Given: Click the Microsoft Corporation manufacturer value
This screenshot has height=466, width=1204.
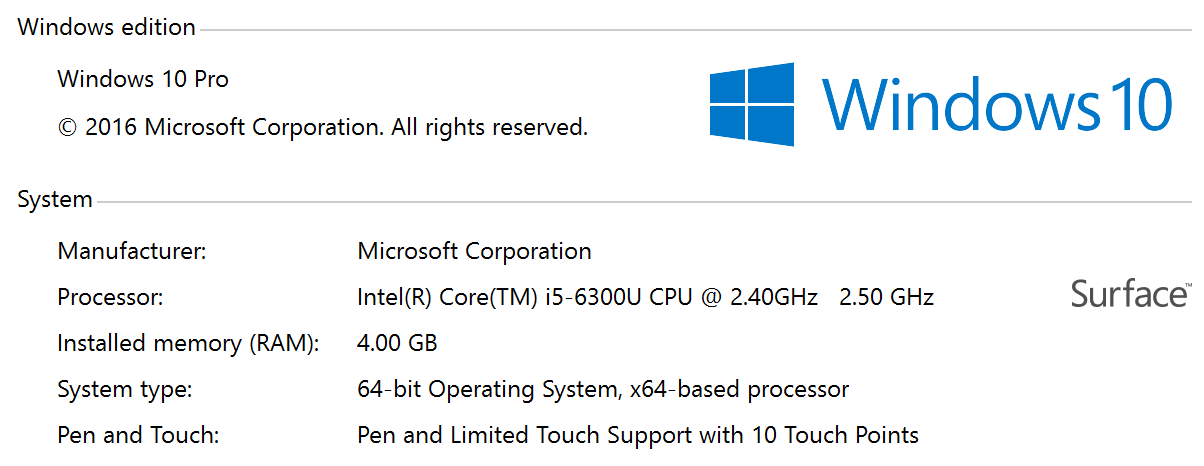Looking at the screenshot, I should (474, 251).
